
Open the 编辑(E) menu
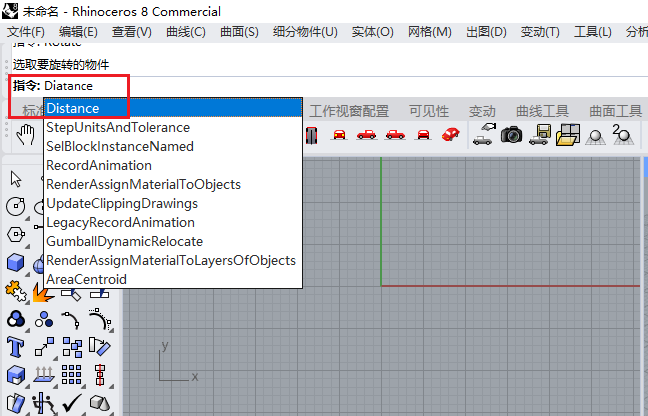78,32
